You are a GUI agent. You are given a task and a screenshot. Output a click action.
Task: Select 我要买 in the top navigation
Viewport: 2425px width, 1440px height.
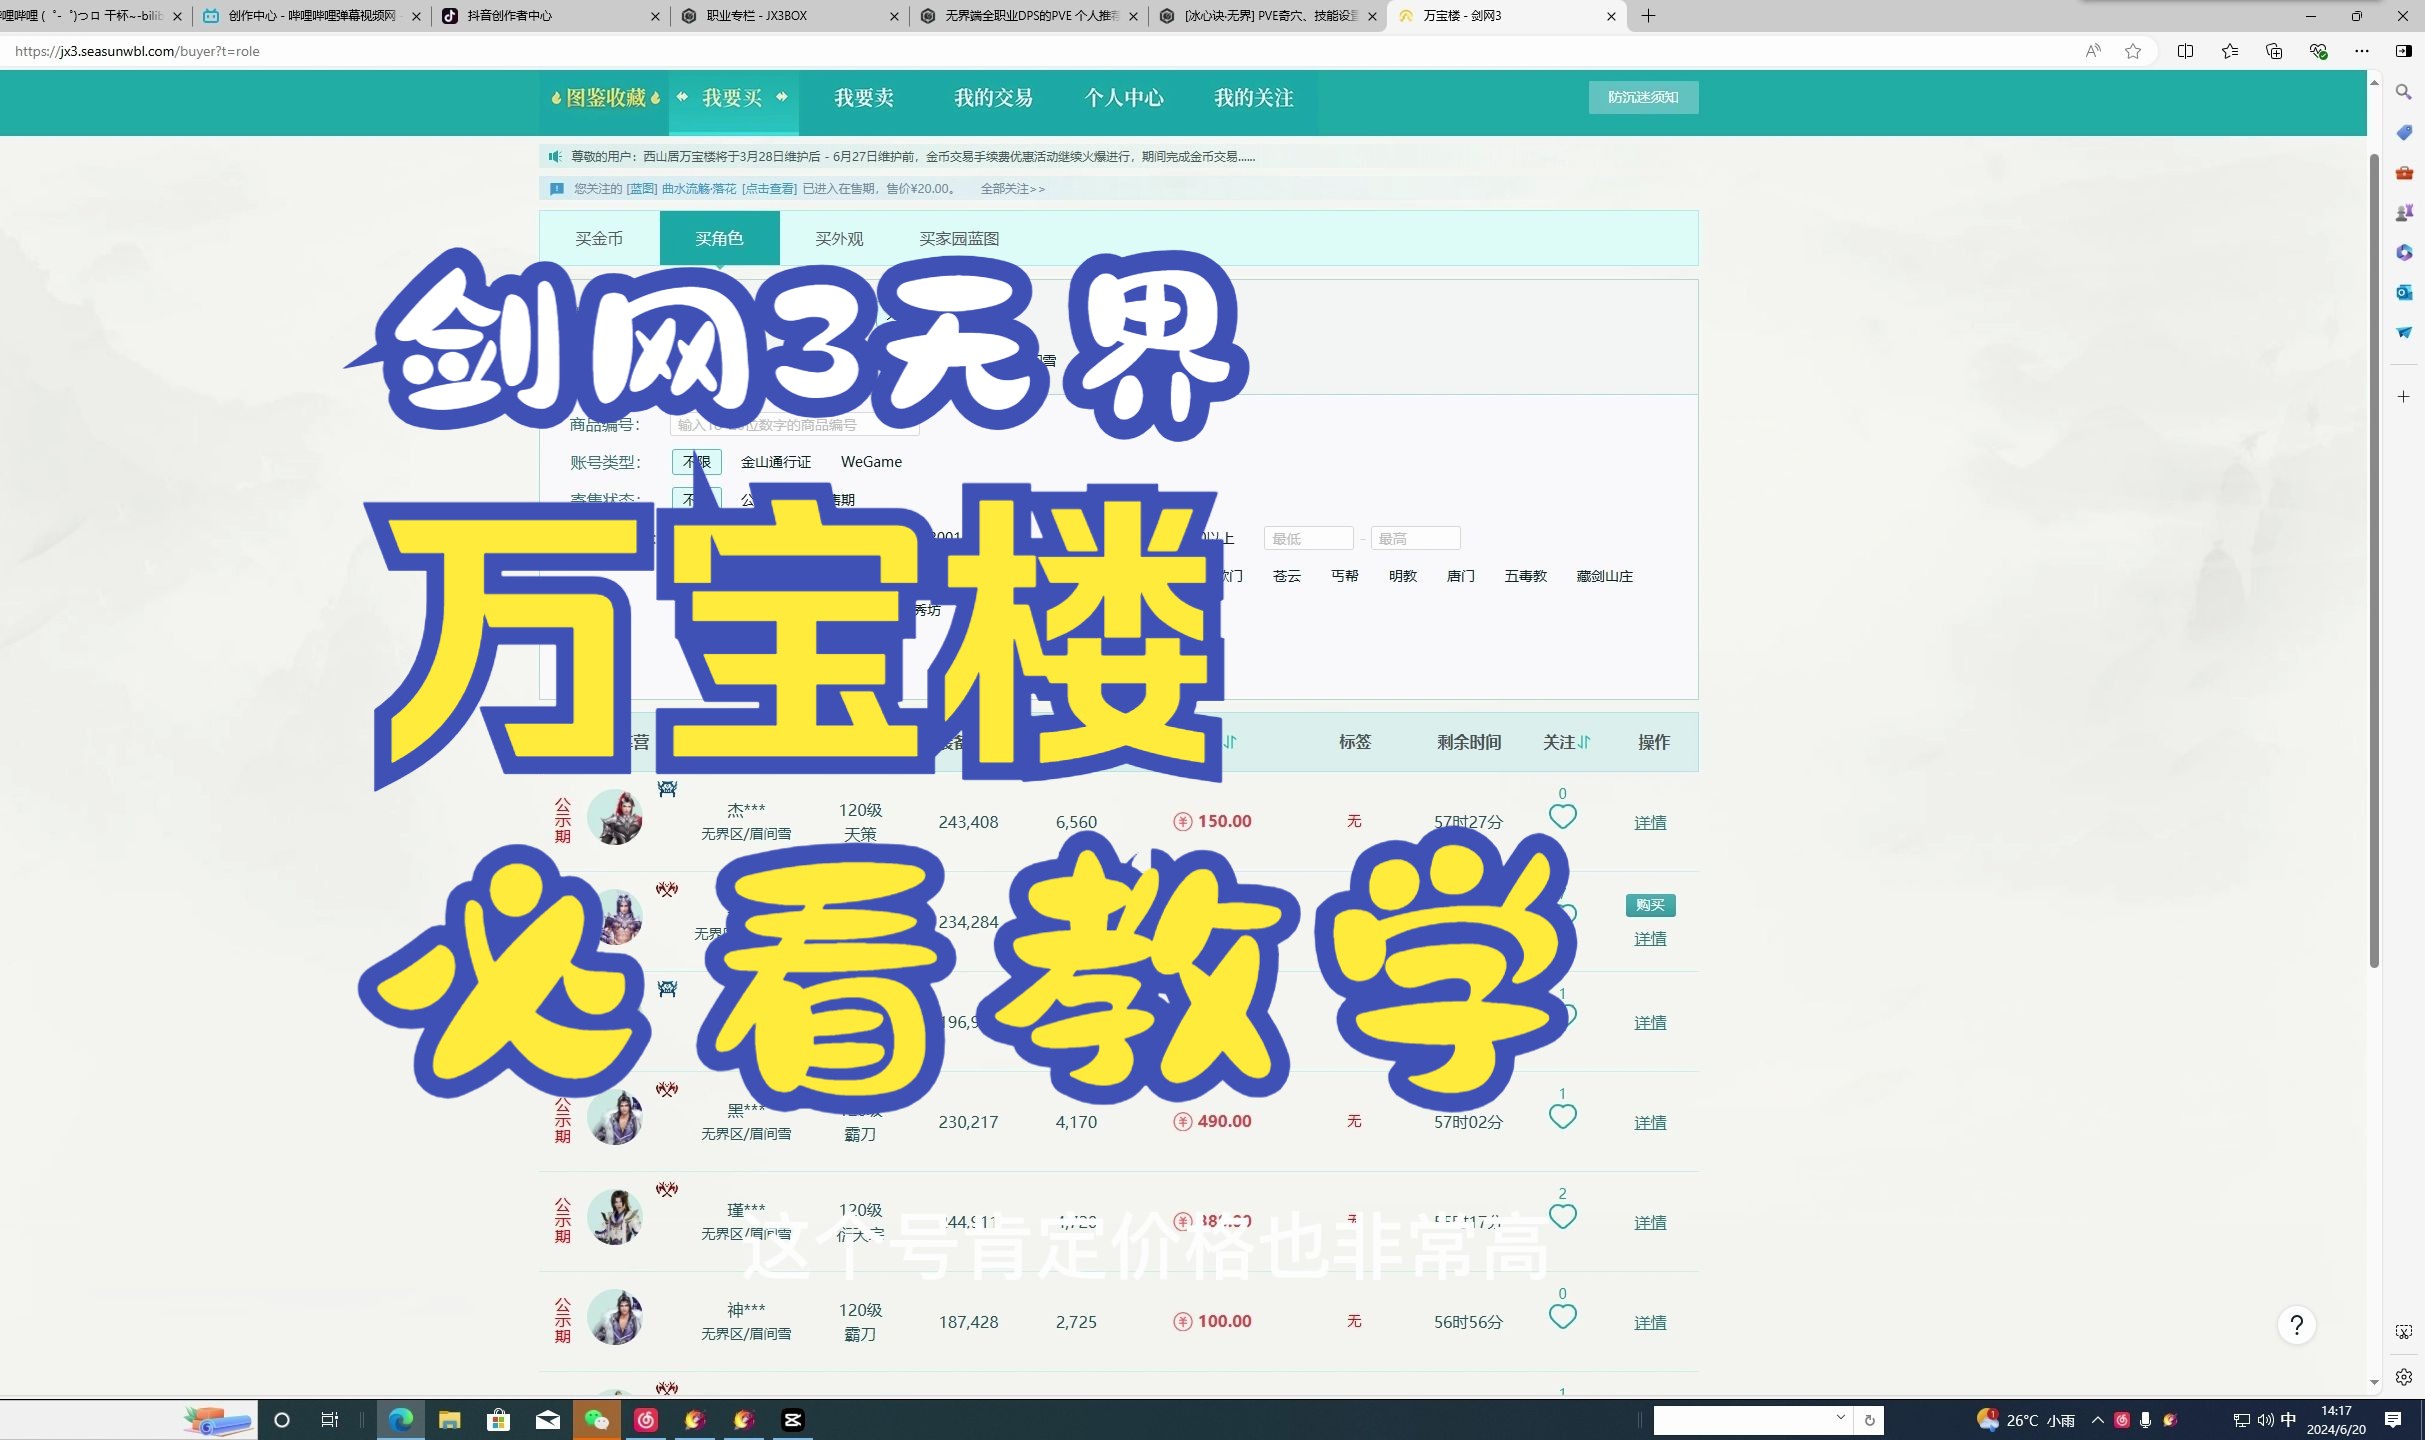pyautogui.click(x=733, y=98)
